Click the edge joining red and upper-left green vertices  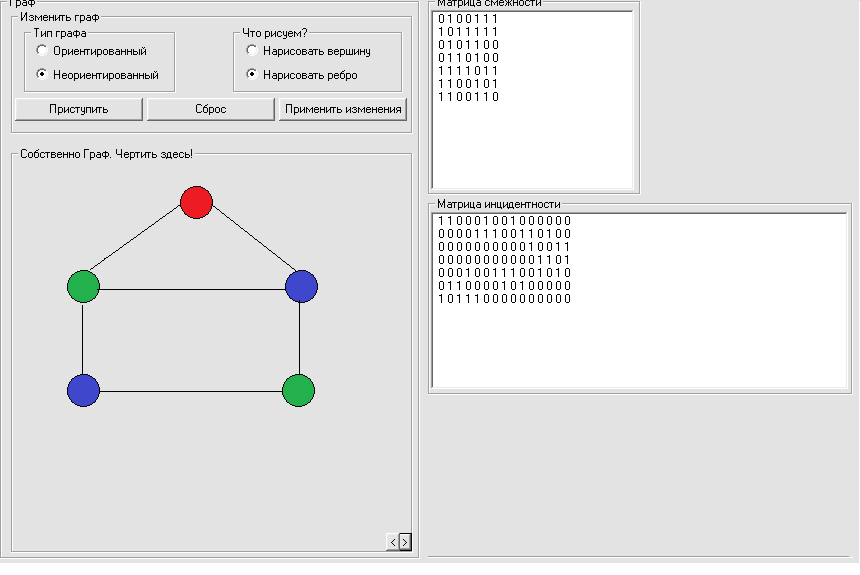pyautogui.click(x=138, y=245)
